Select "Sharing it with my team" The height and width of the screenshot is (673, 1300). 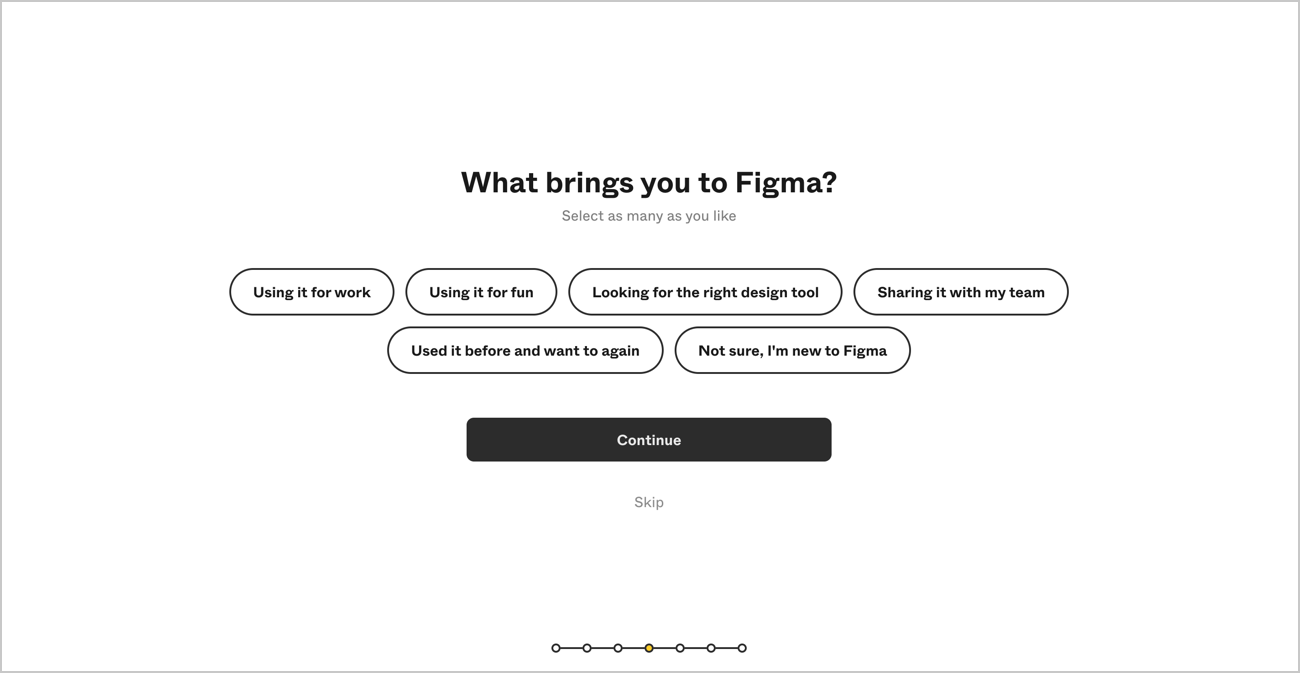tap(961, 292)
